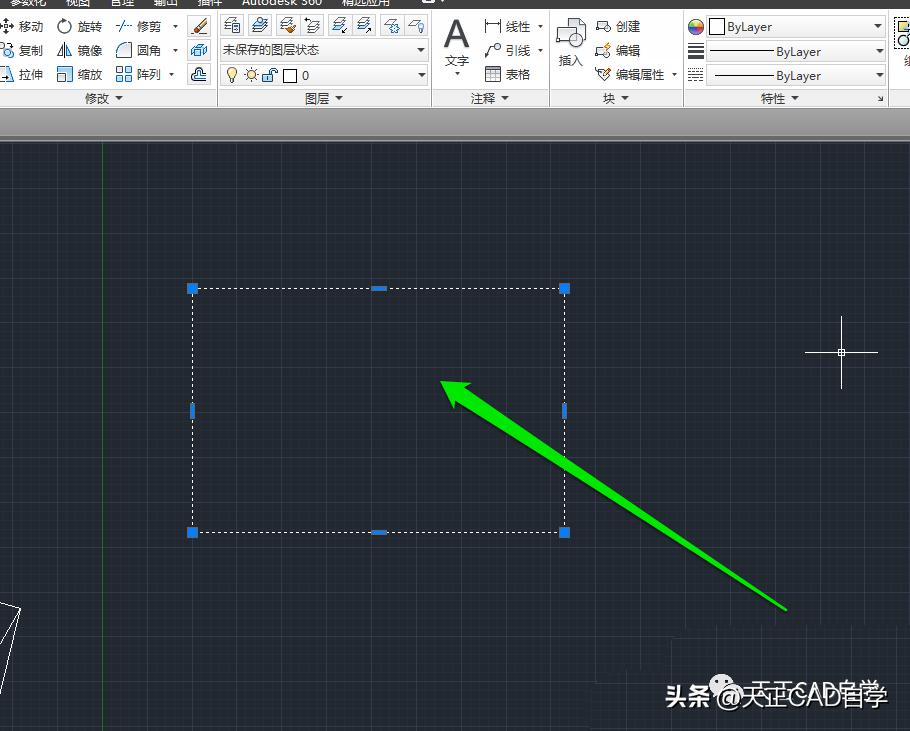Toggle layer 0 lock padlock icon

tap(270, 75)
